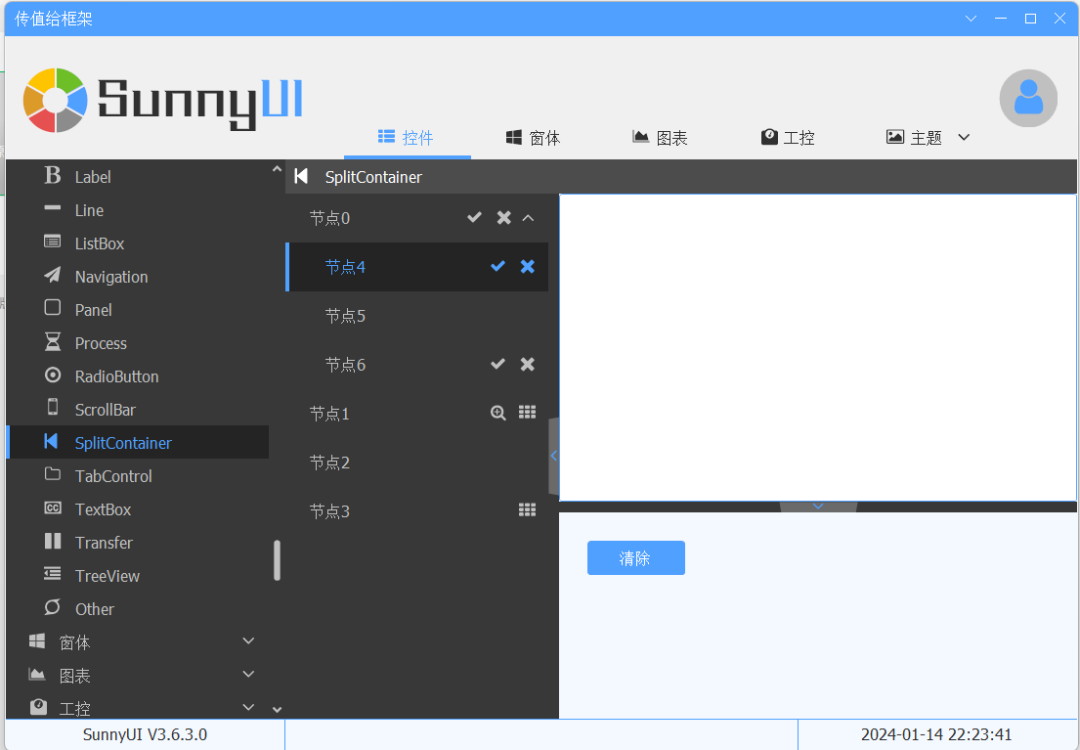The width and height of the screenshot is (1080, 750).
Task: Collapse the bottom panel using splitter arrow
Action: pyautogui.click(x=818, y=506)
